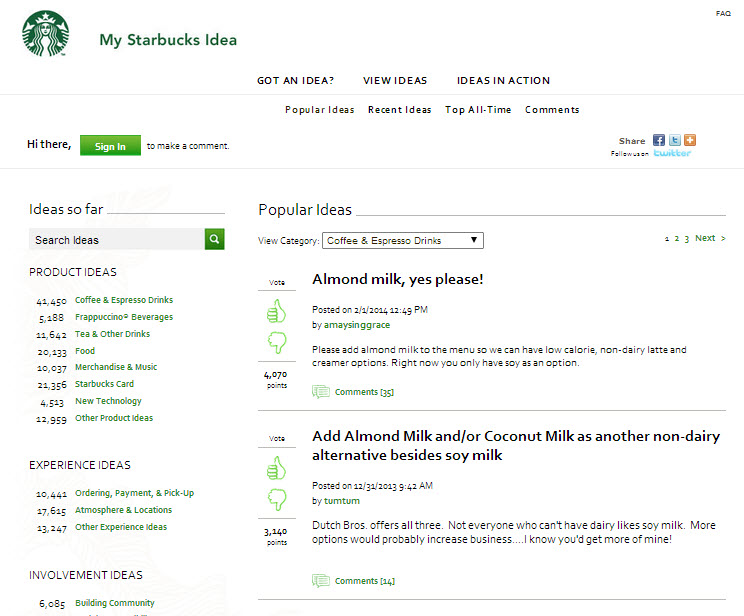Click the 3,140 points count
The image size is (744, 616).
click(276, 532)
